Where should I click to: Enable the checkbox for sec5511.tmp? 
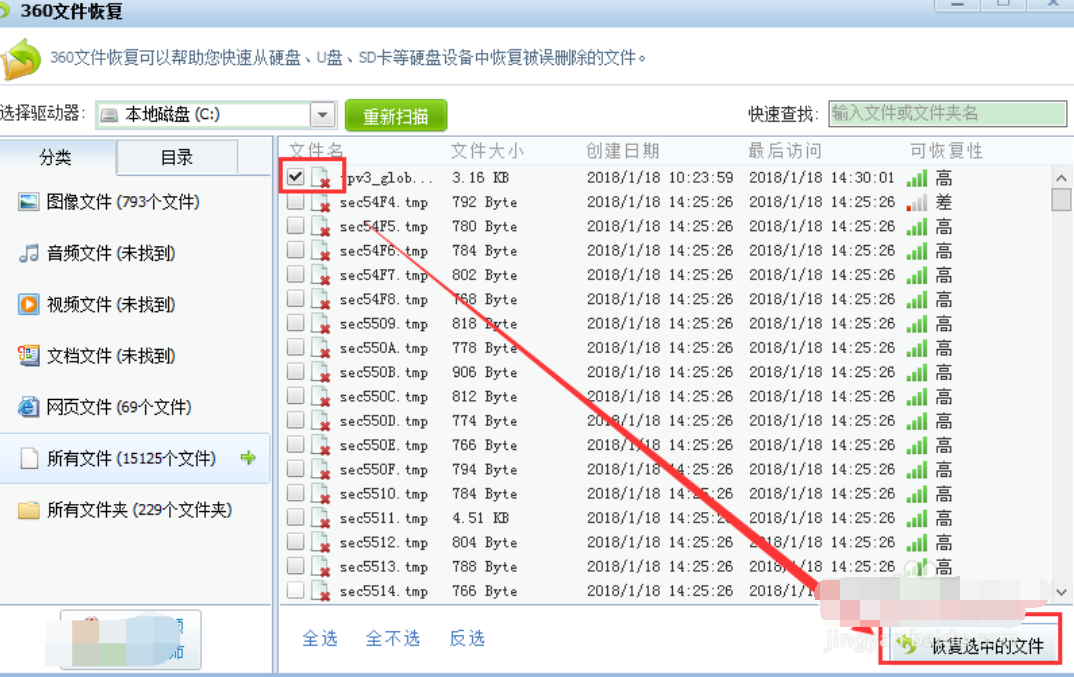pyautogui.click(x=294, y=518)
